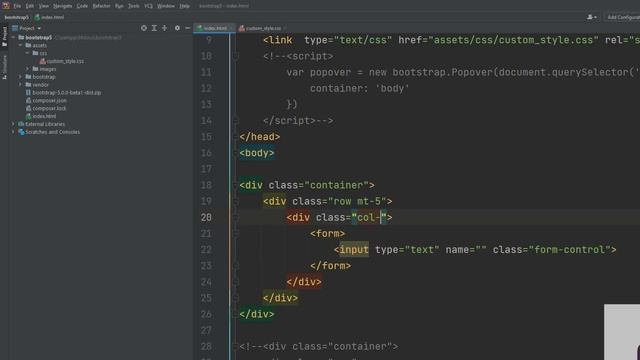Expand the vendor folder
This screenshot has height=360, width=640.
pos(20,85)
